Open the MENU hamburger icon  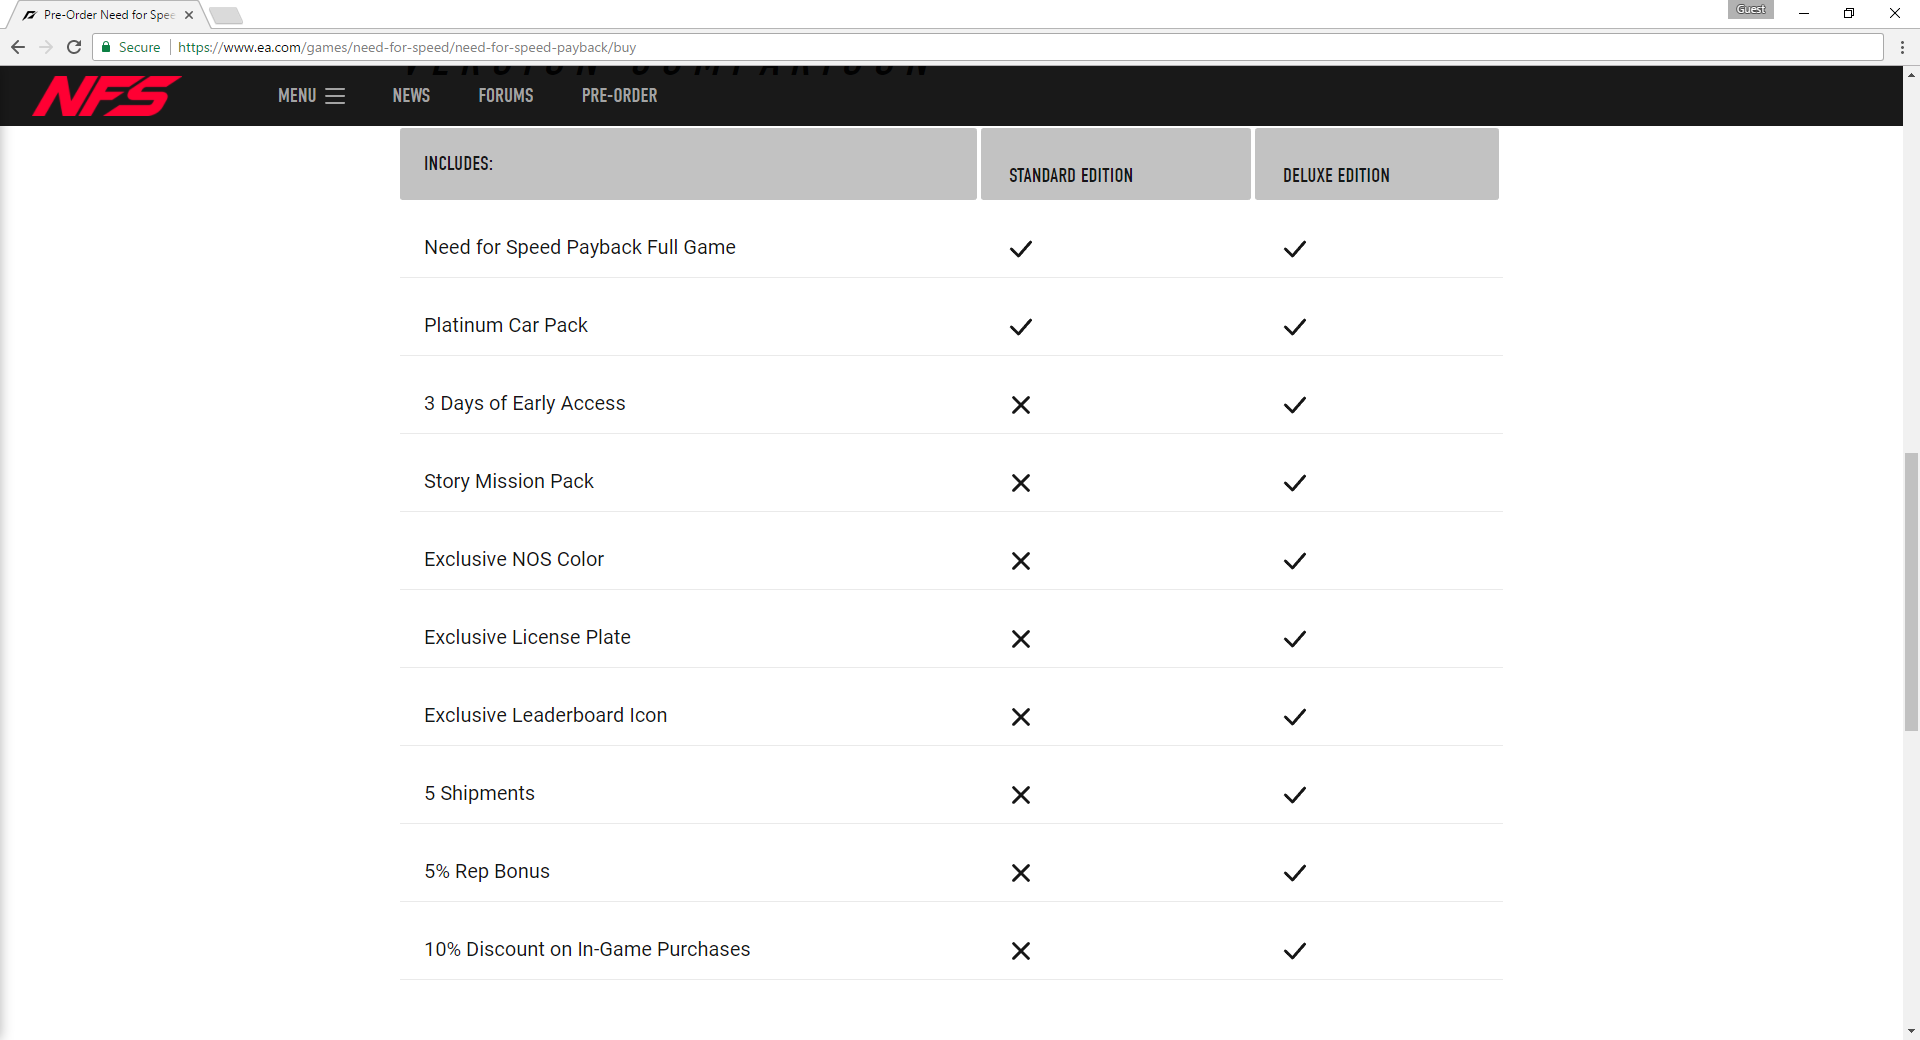pyautogui.click(x=334, y=96)
